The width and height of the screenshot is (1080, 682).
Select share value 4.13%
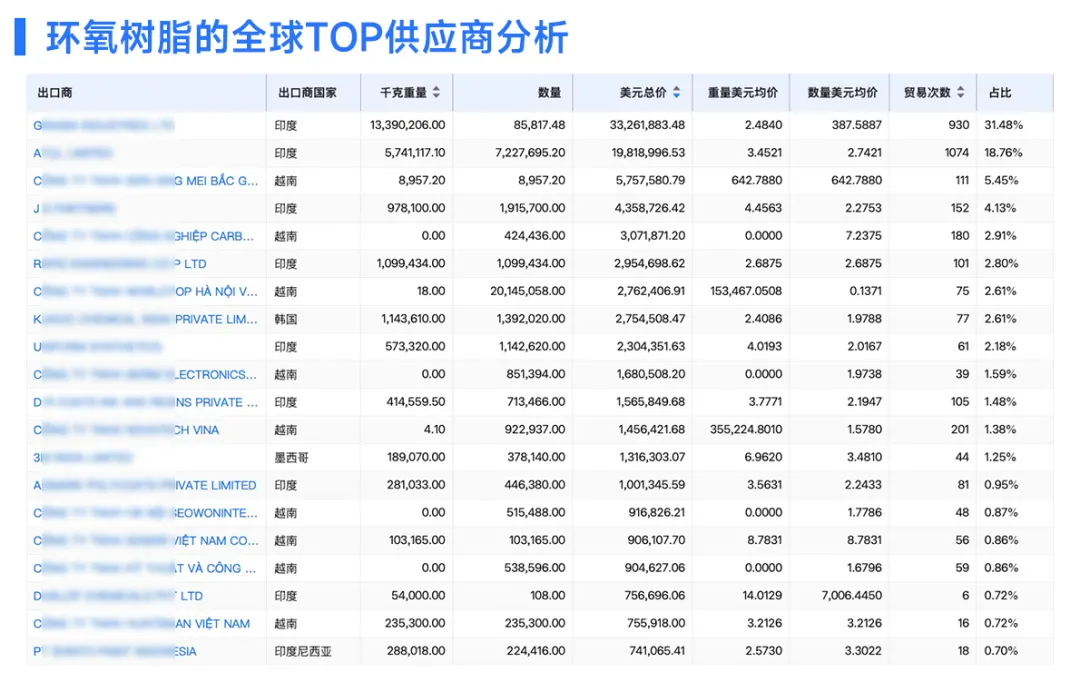tap(1001, 207)
